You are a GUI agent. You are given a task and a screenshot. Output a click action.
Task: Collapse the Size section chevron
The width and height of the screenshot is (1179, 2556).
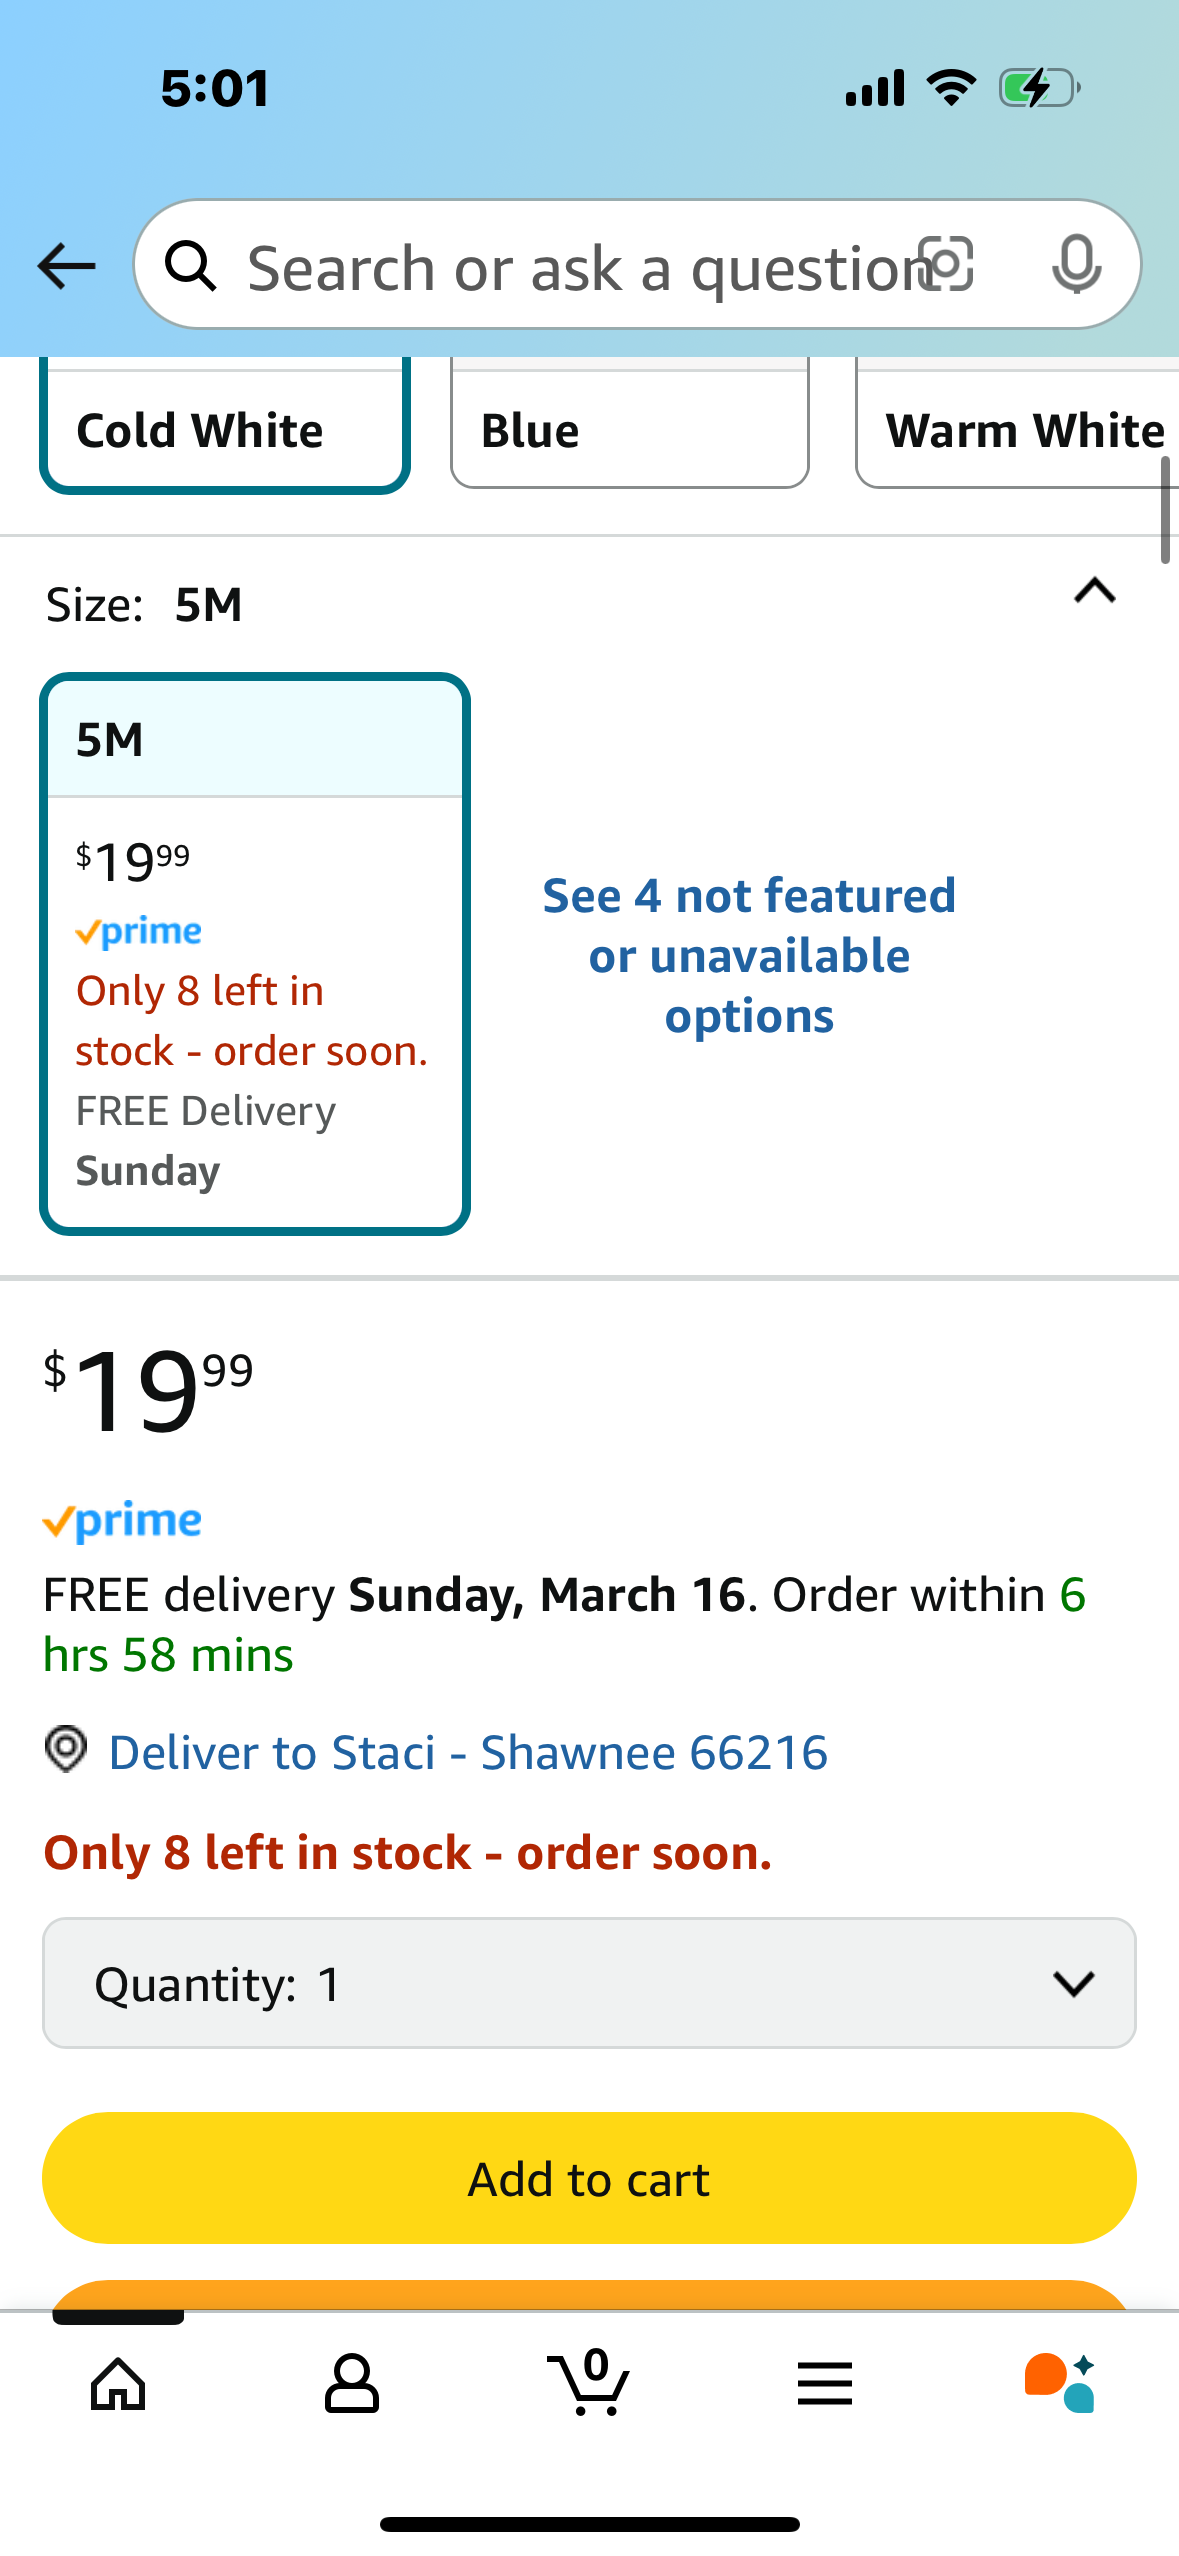[x=1095, y=591]
